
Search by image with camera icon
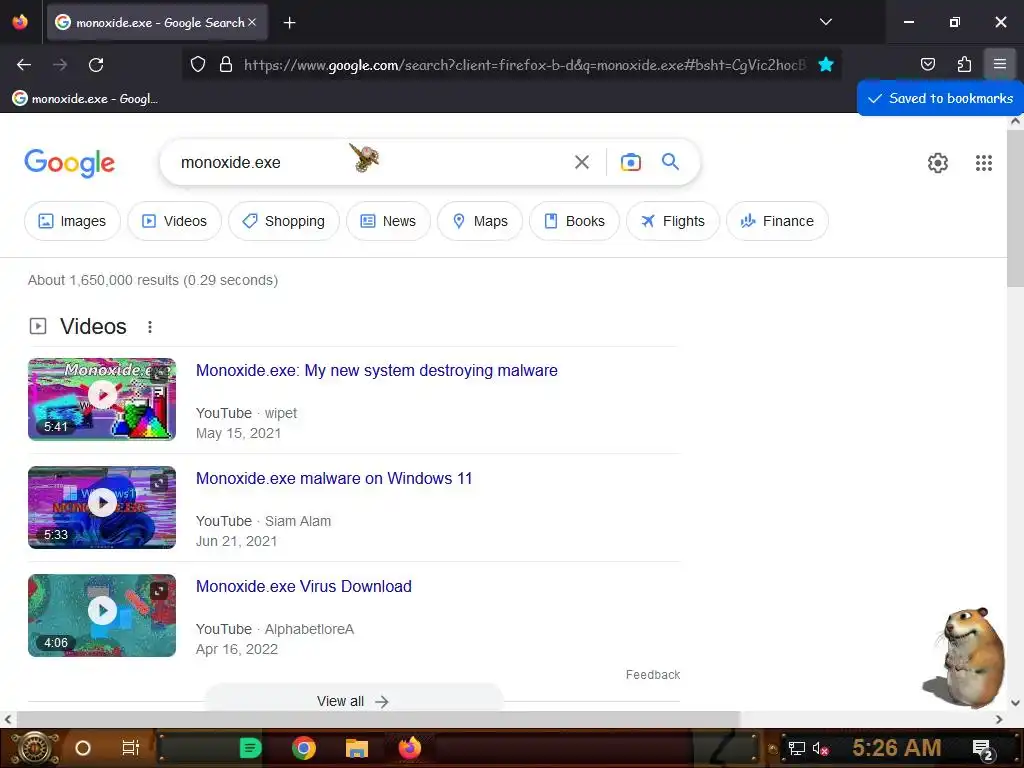pos(630,162)
